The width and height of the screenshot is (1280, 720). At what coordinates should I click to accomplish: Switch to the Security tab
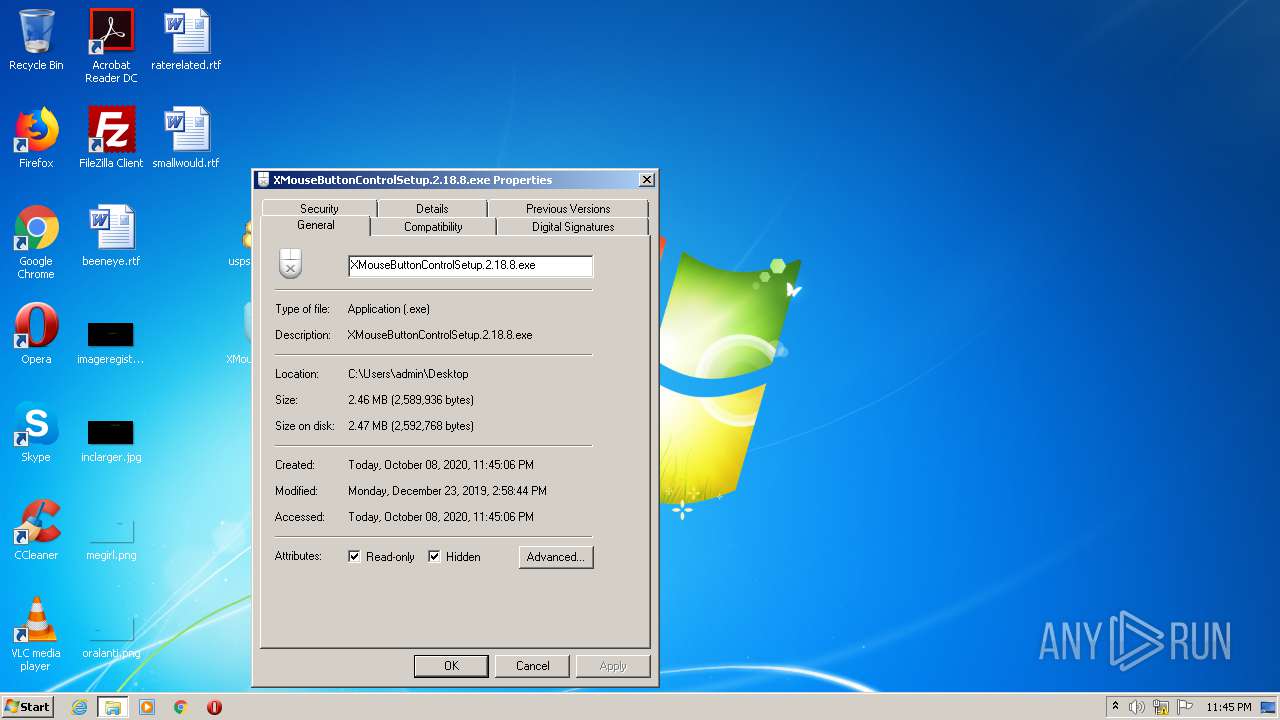click(319, 208)
